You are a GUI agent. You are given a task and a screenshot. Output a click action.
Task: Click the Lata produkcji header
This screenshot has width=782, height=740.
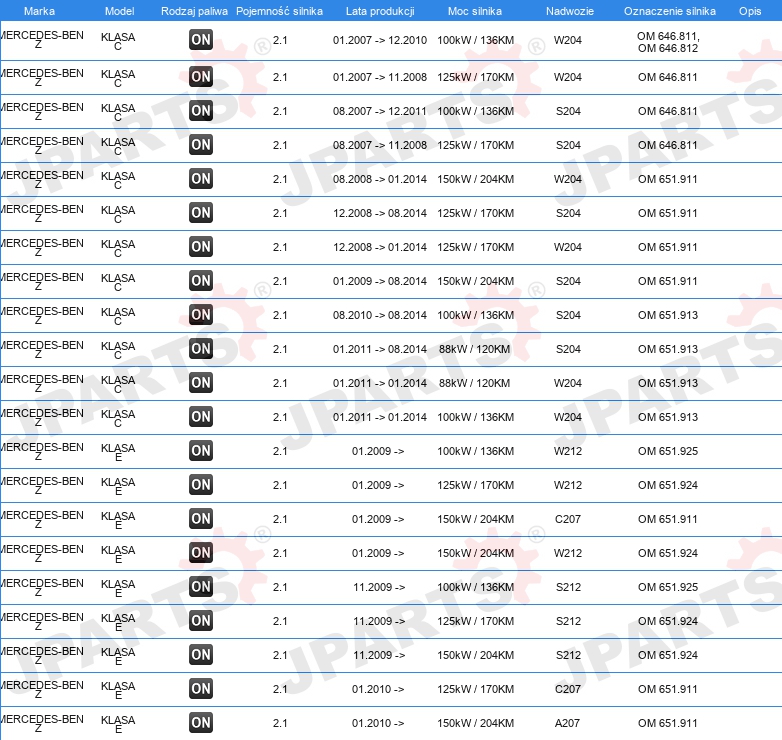coord(380,11)
